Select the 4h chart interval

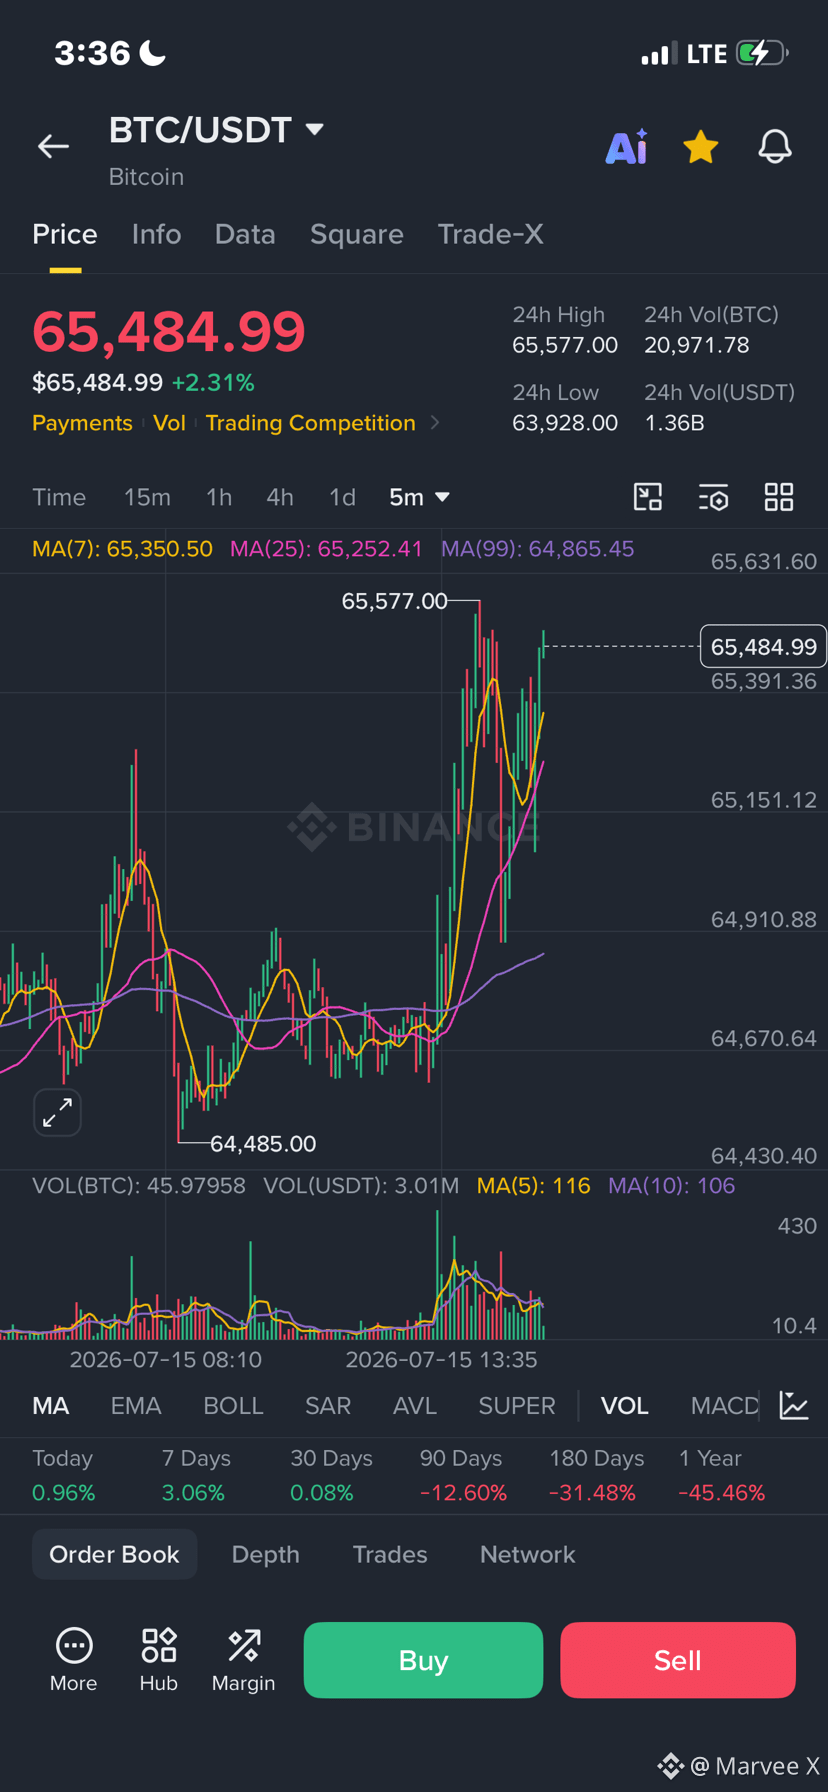pos(280,497)
